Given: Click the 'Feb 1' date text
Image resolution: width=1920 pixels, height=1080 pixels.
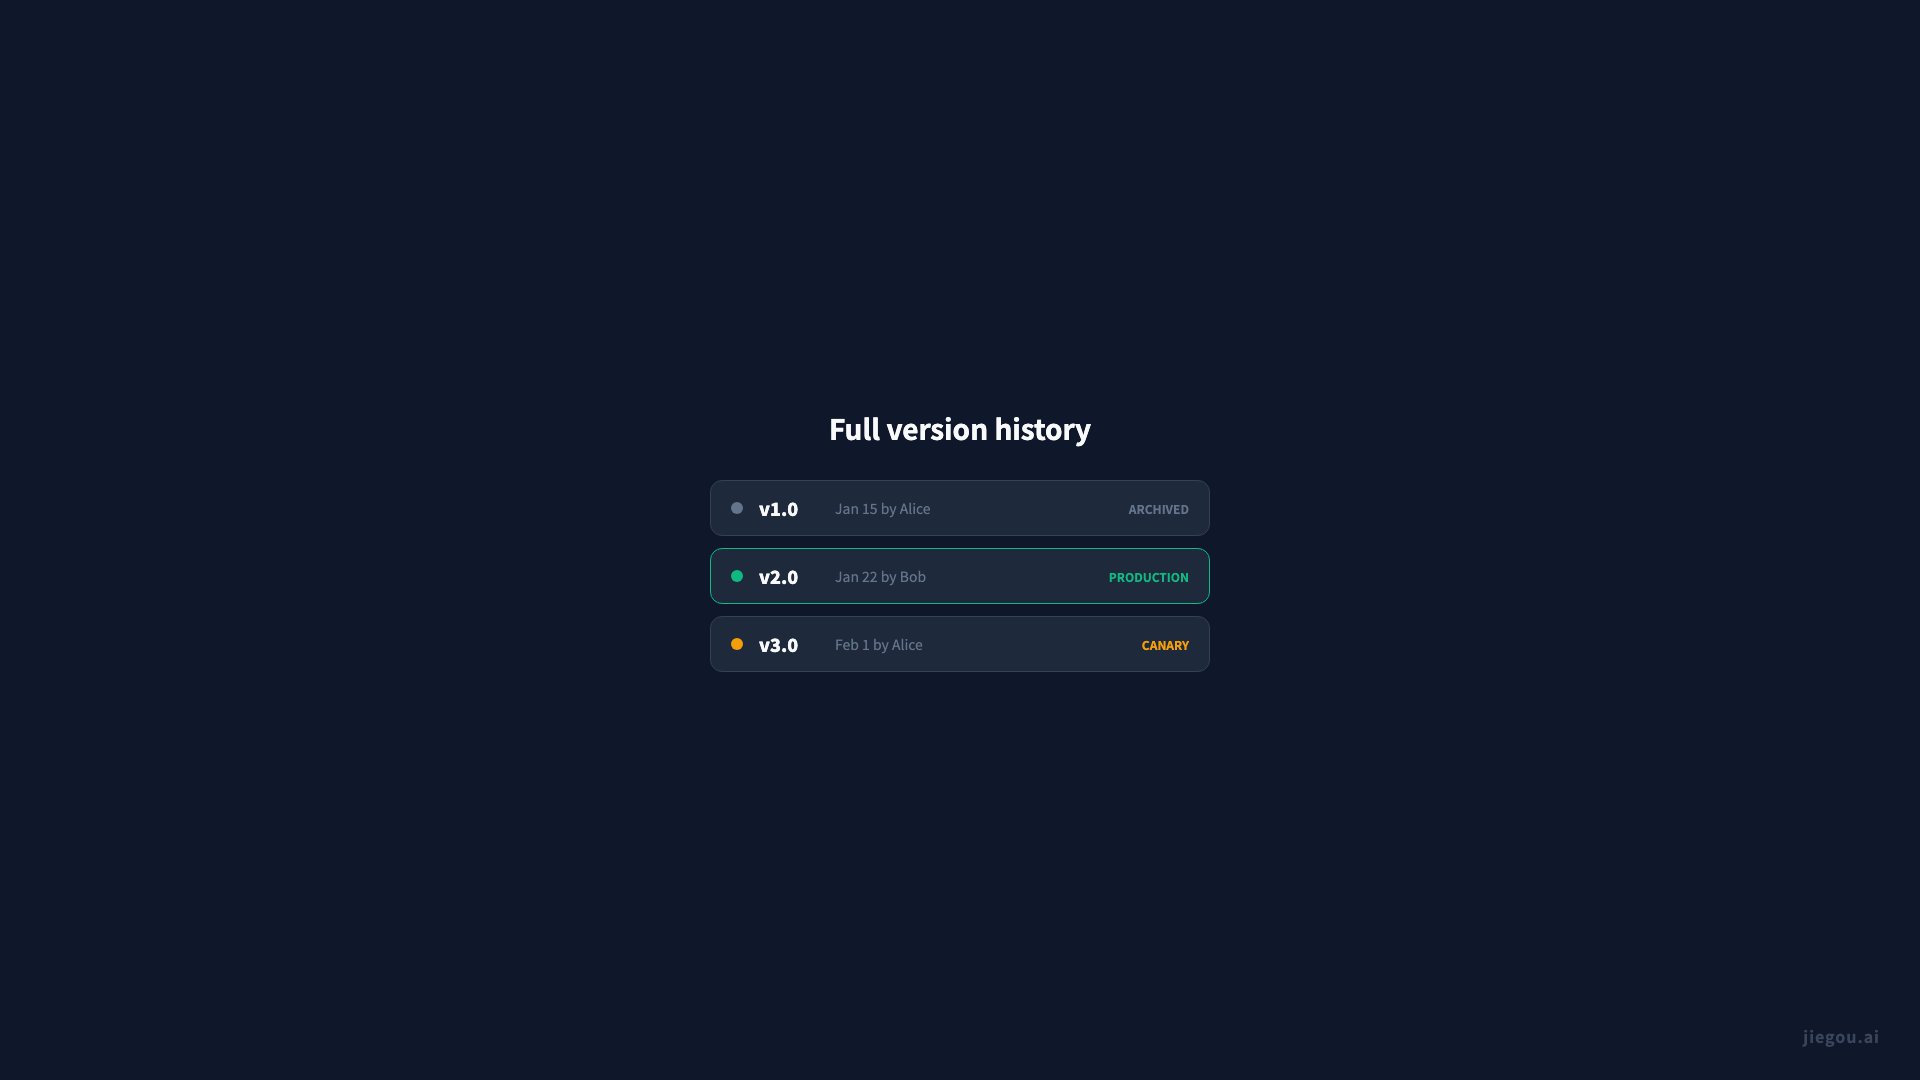Looking at the screenshot, I should (852, 645).
